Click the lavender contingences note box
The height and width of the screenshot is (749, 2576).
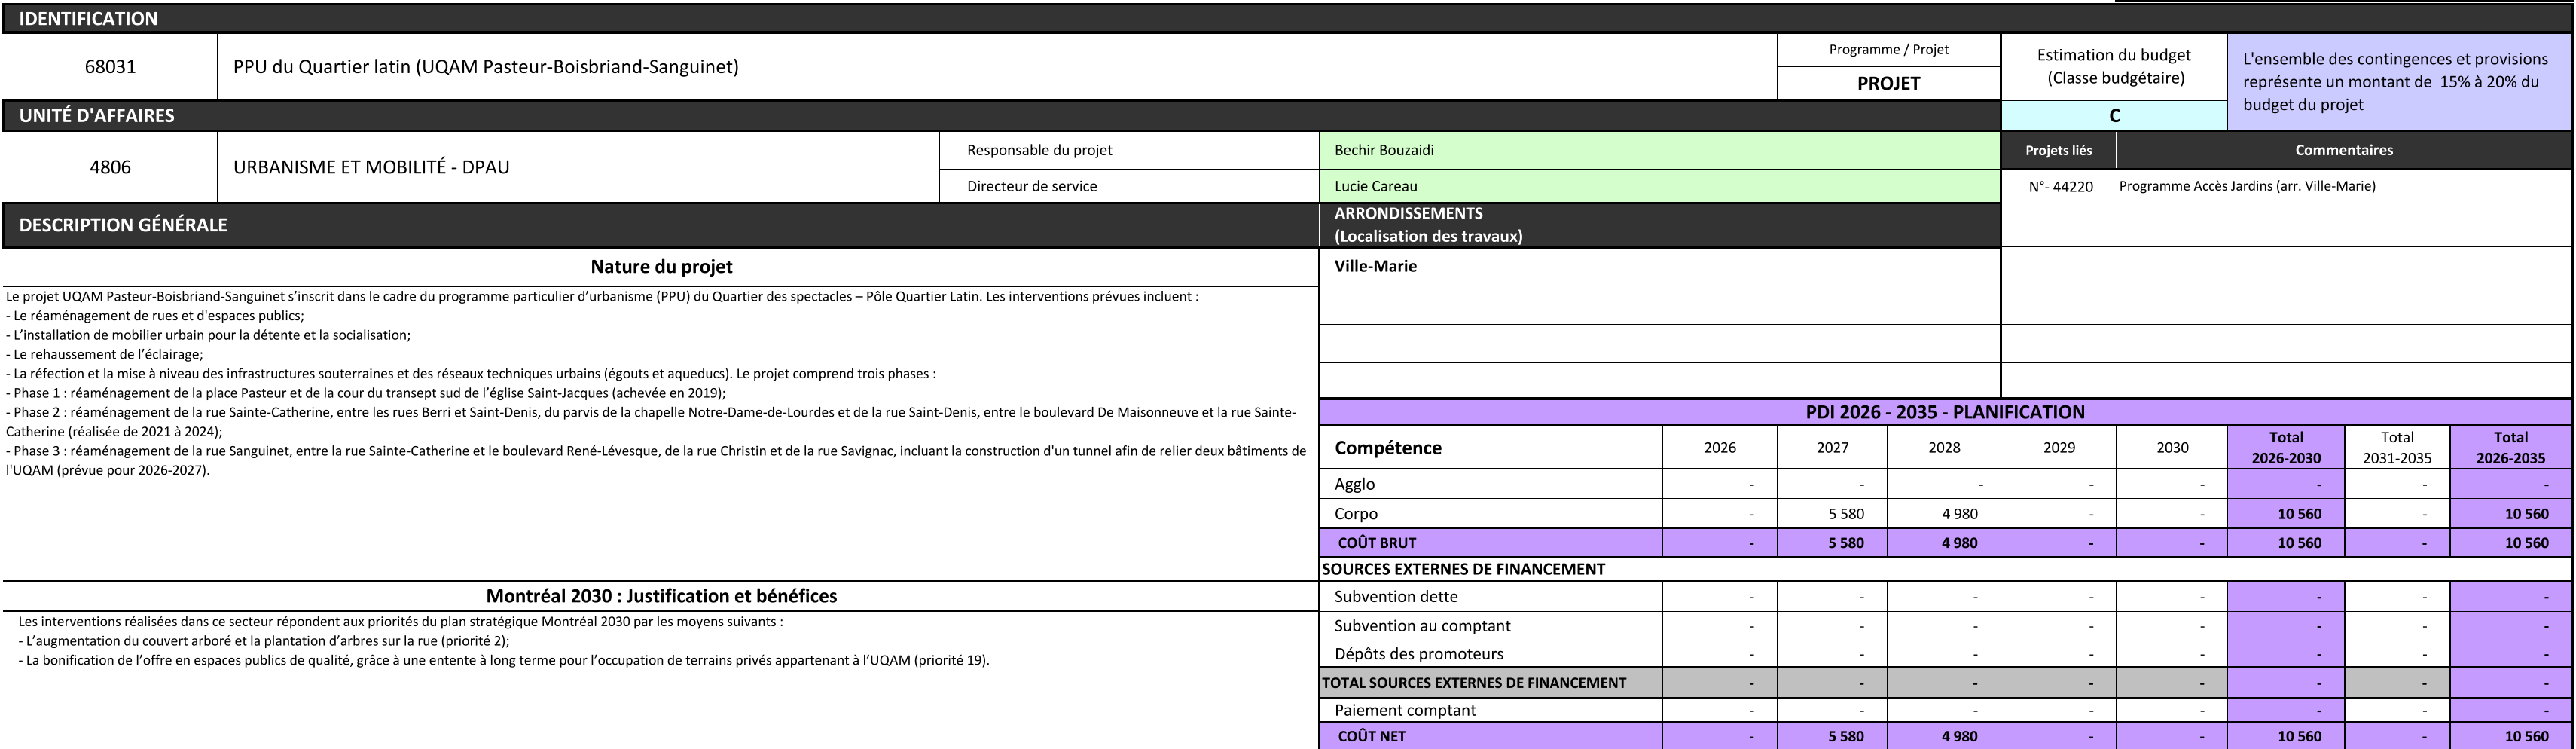[x=2398, y=82]
